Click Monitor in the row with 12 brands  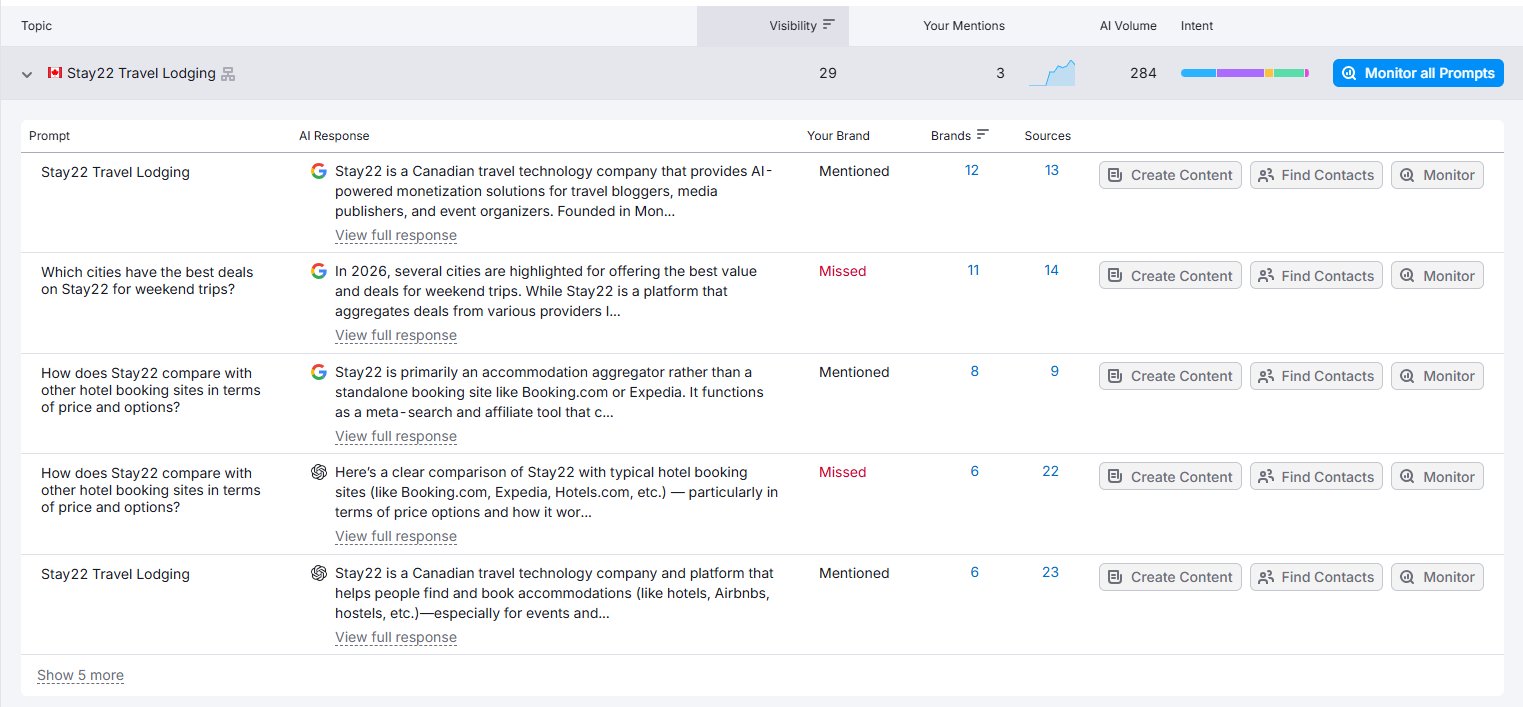(1437, 175)
